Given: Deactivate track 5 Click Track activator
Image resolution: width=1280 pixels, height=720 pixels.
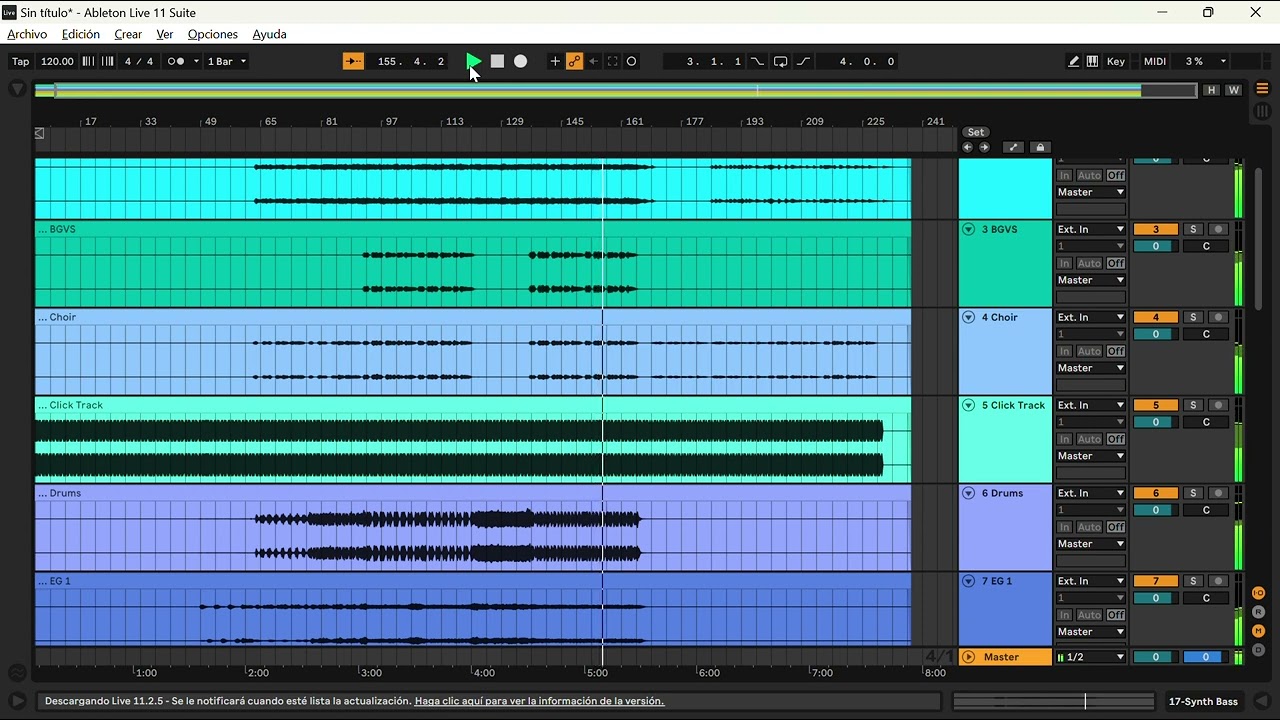Looking at the screenshot, I should coord(1156,405).
